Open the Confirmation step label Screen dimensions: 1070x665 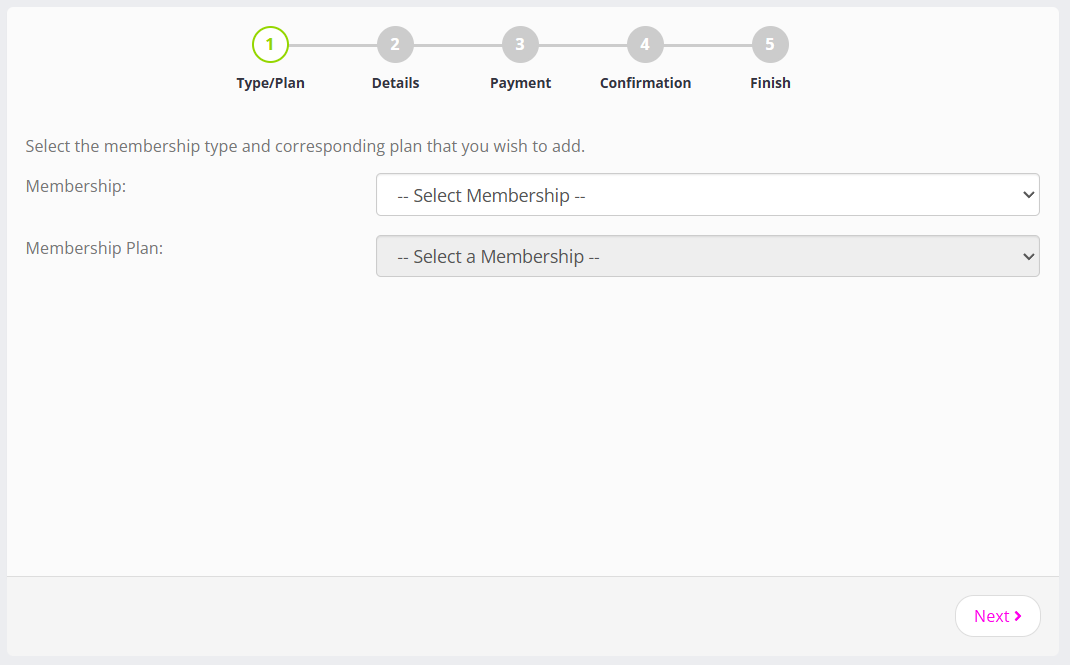coord(645,83)
